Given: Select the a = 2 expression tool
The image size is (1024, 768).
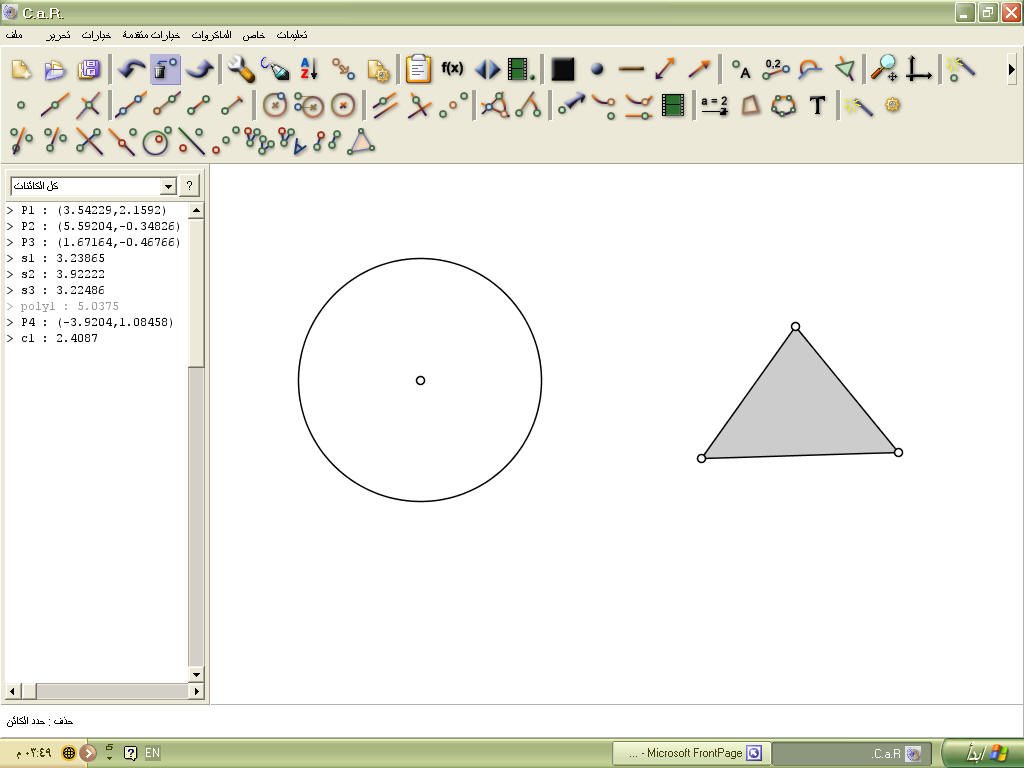Looking at the screenshot, I should pos(714,105).
